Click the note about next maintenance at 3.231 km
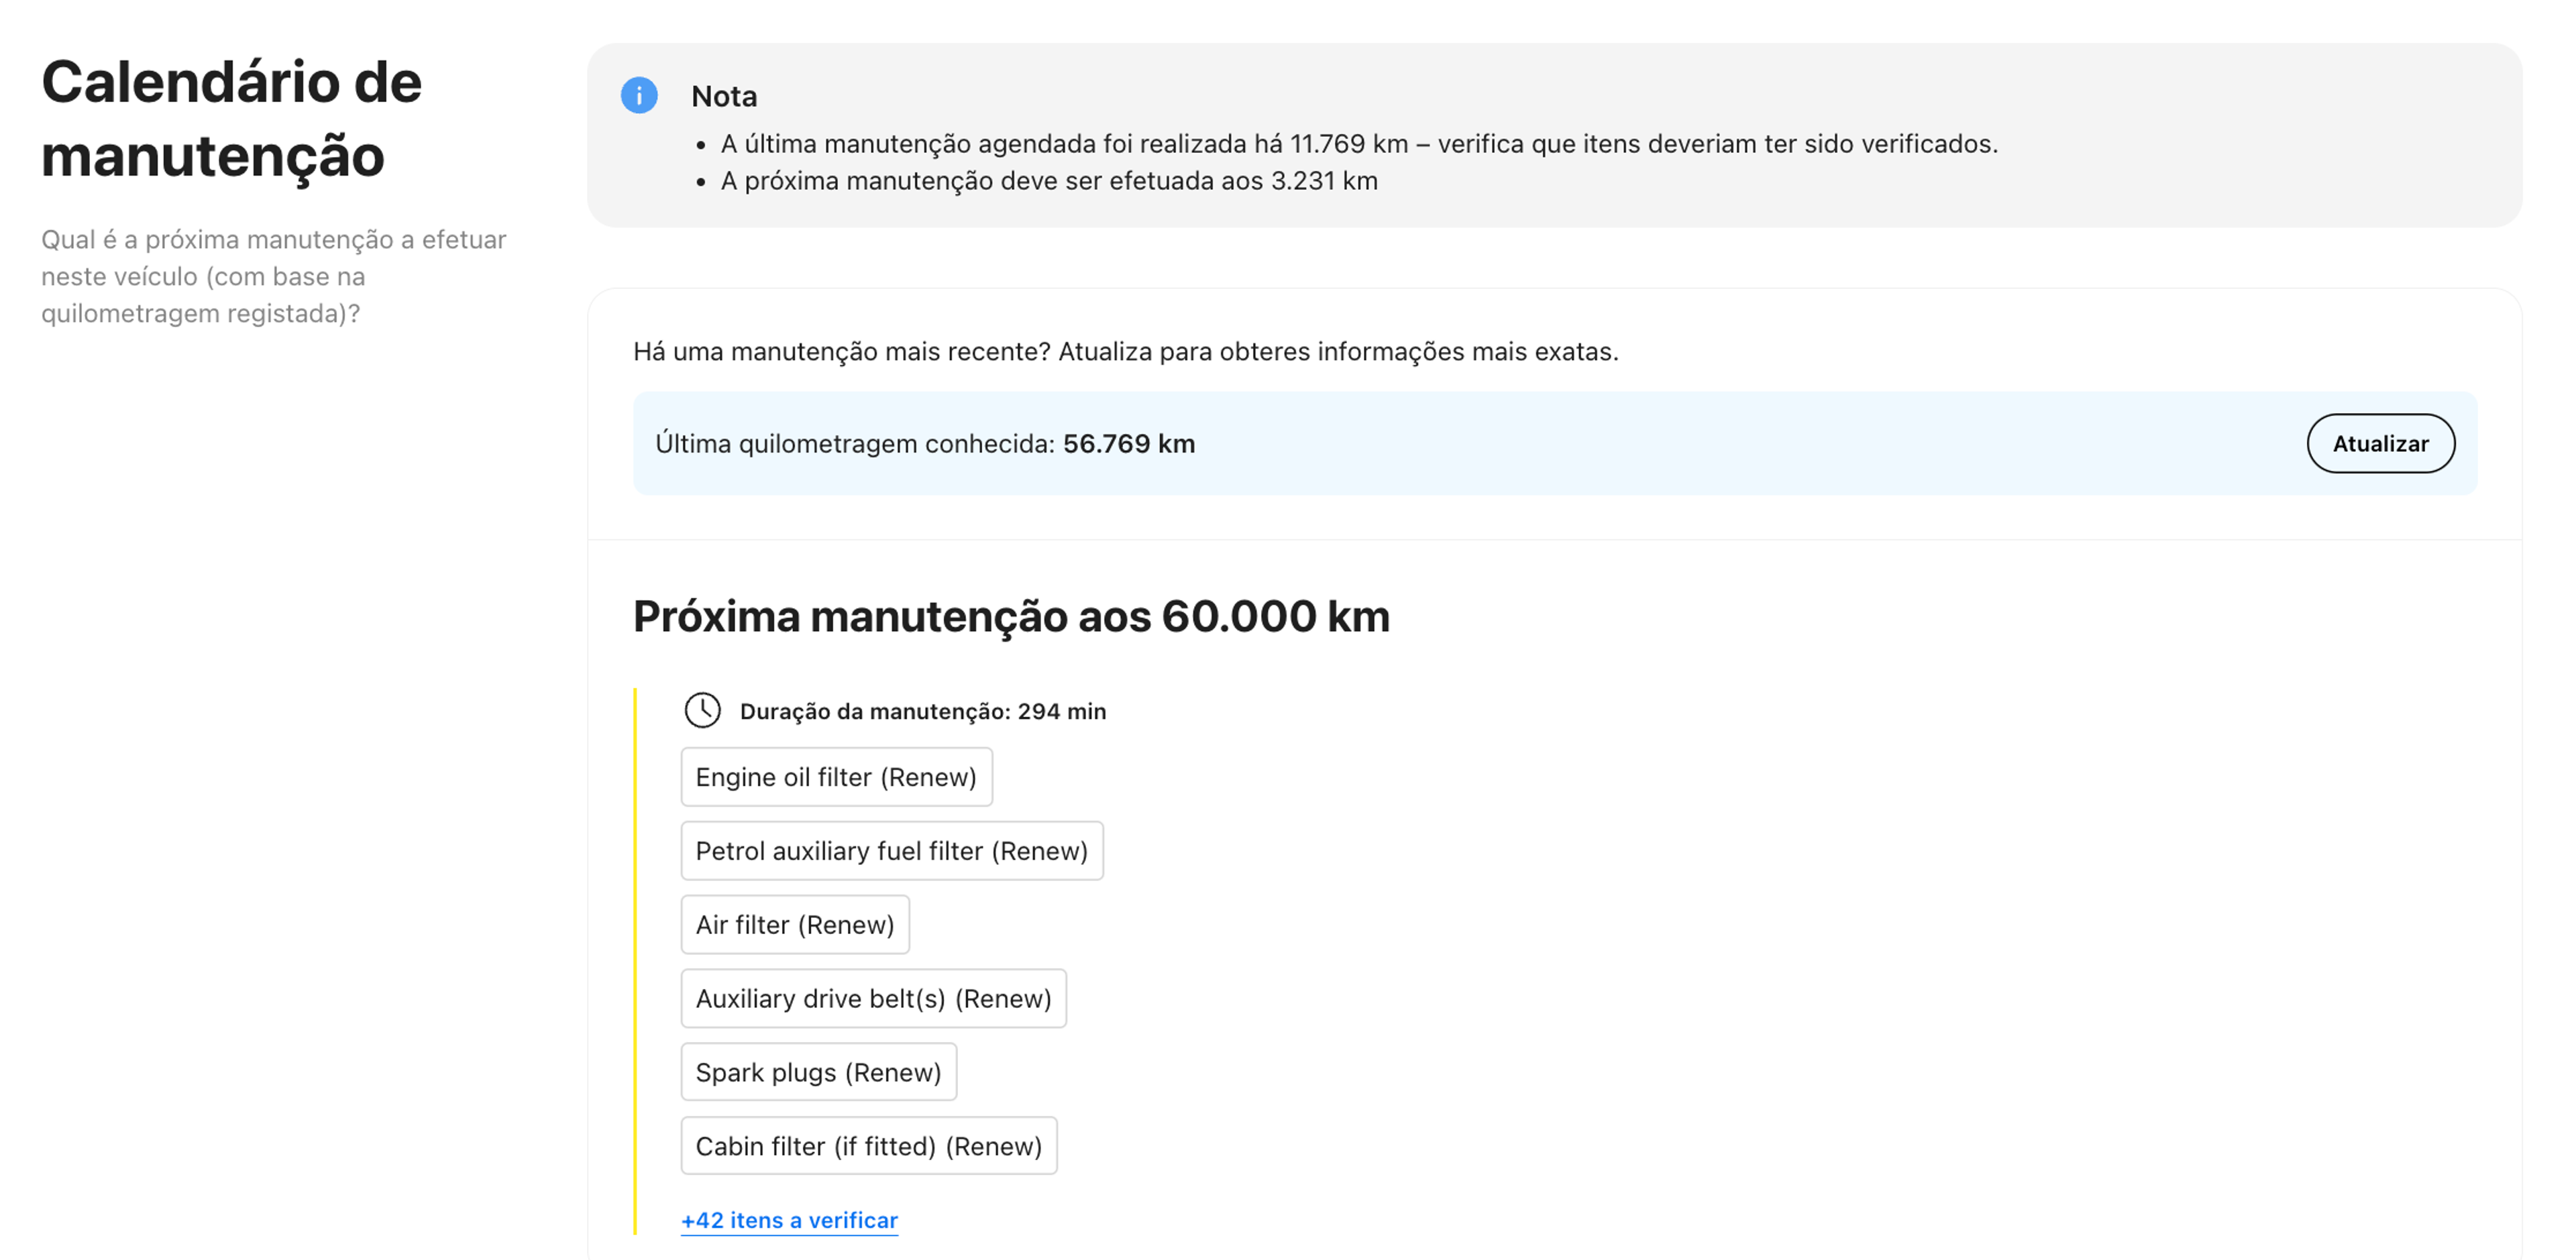Screen dimensions: 2576x1260 pos(1049,181)
